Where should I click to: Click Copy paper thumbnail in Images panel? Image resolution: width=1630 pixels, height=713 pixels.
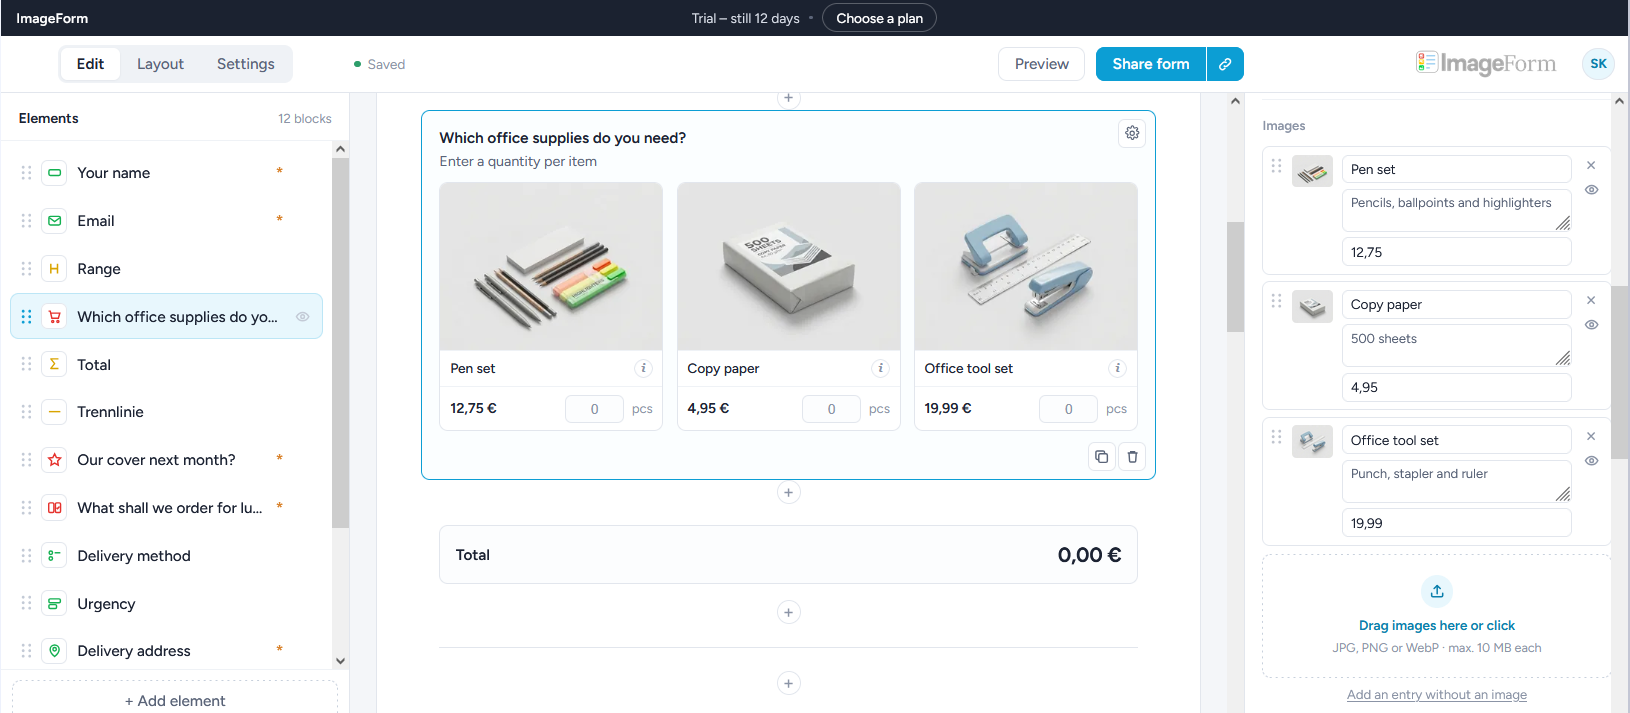[x=1312, y=306]
